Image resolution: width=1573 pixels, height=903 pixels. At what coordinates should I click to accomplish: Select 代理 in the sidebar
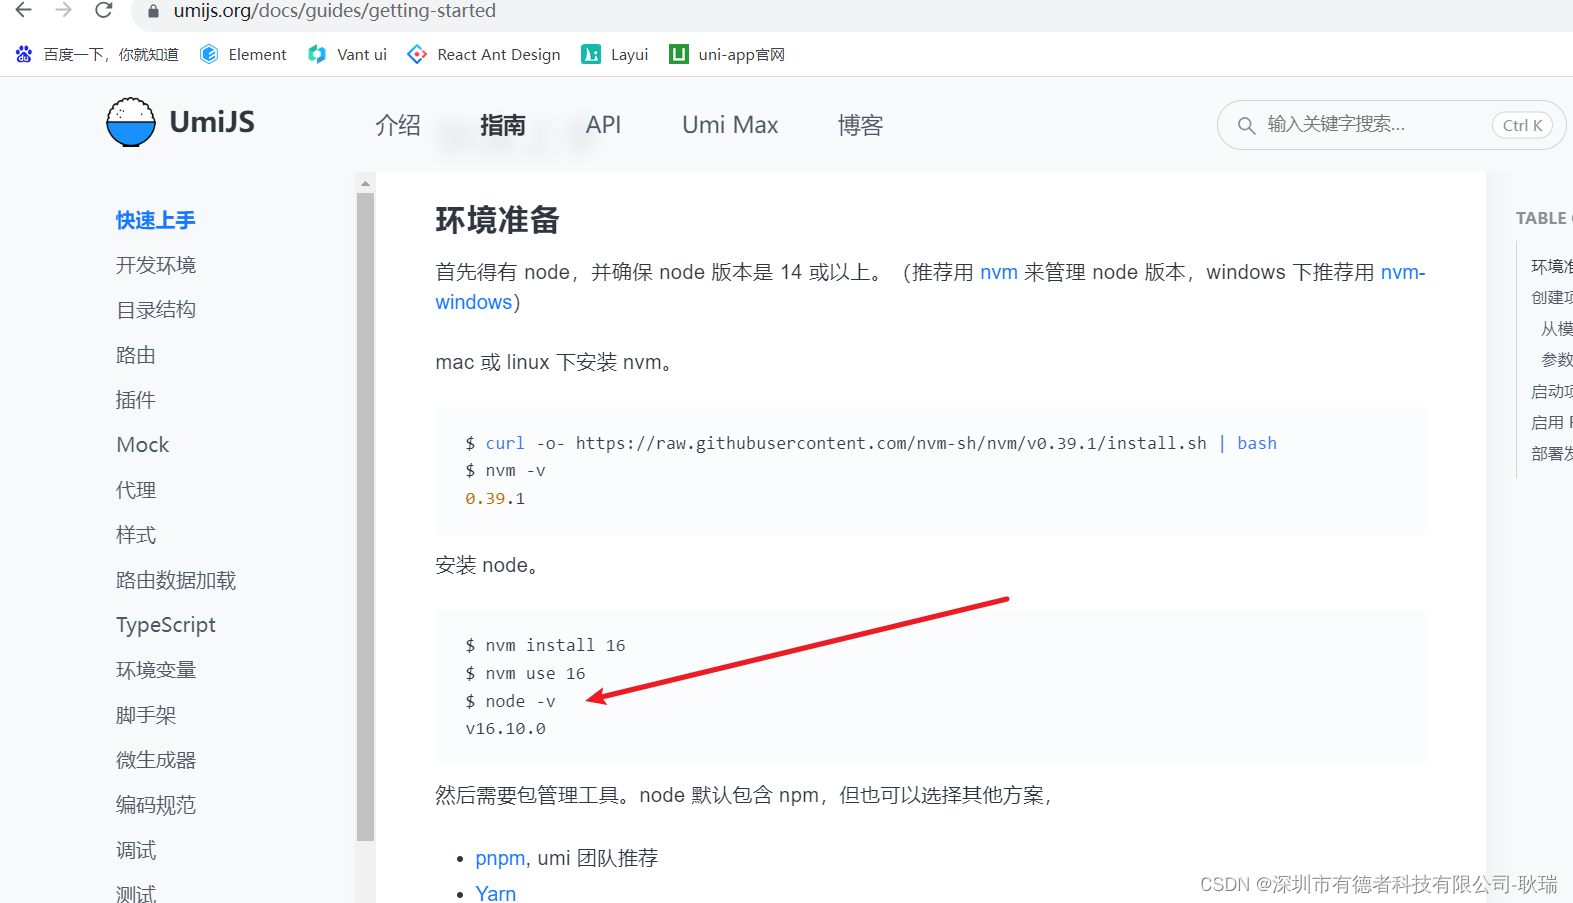pyautogui.click(x=136, y=490)
